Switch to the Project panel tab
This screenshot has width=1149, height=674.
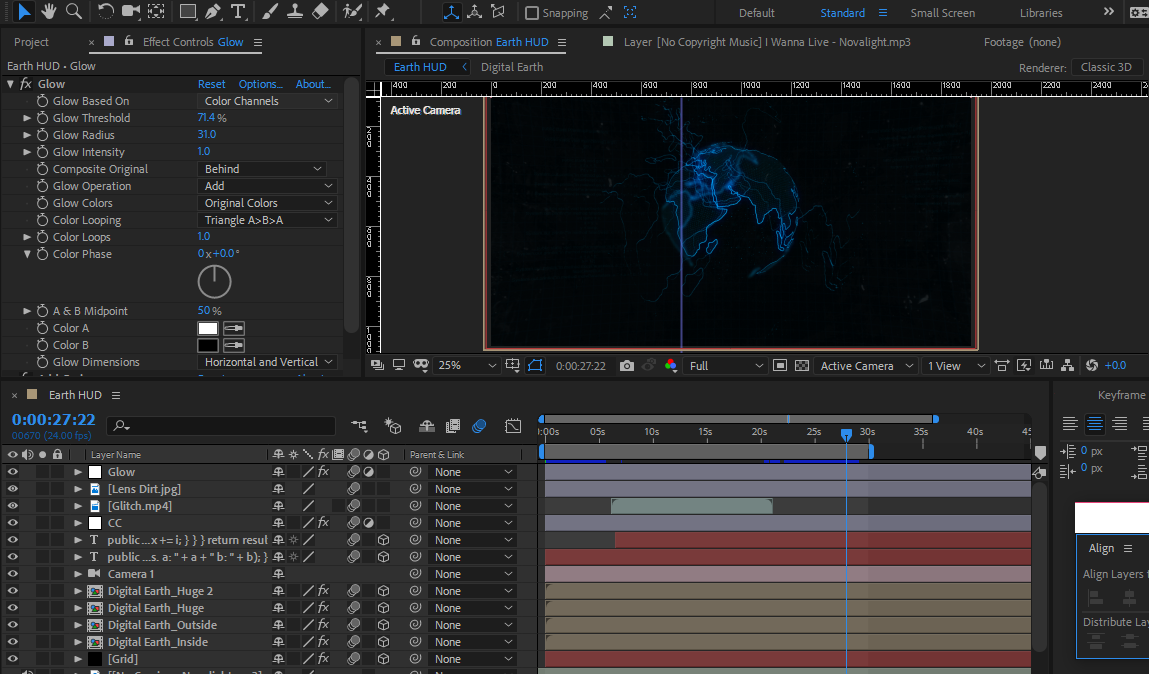31,42
